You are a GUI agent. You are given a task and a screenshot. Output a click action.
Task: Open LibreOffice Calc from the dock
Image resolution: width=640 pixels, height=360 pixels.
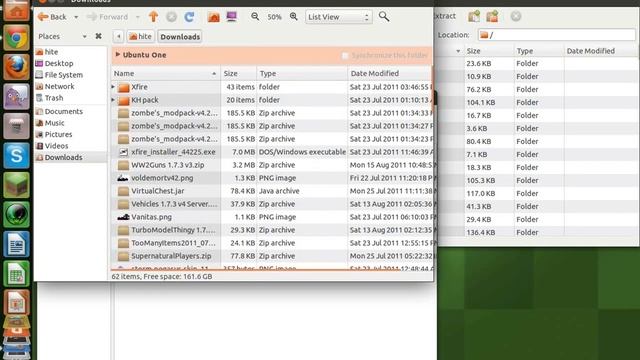coord(16,273)
